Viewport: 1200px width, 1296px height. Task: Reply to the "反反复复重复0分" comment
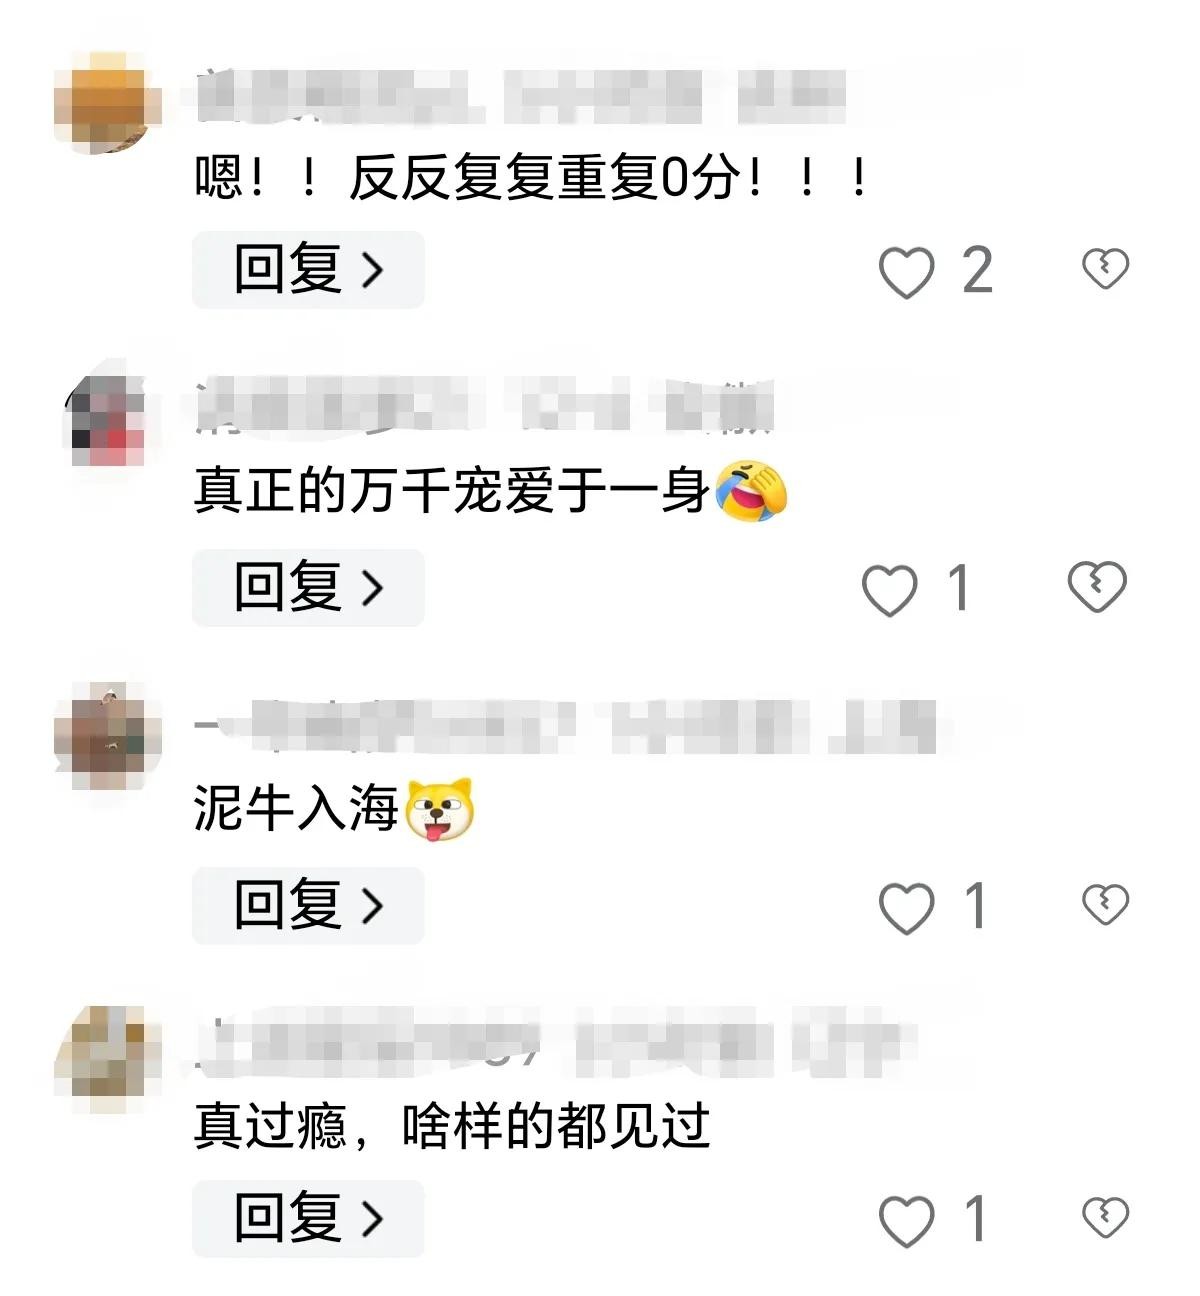click(x=308, y=270)
